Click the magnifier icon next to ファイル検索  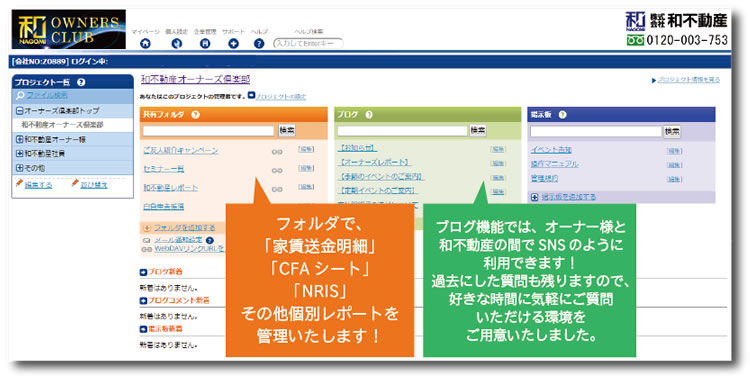pos(20,96)
